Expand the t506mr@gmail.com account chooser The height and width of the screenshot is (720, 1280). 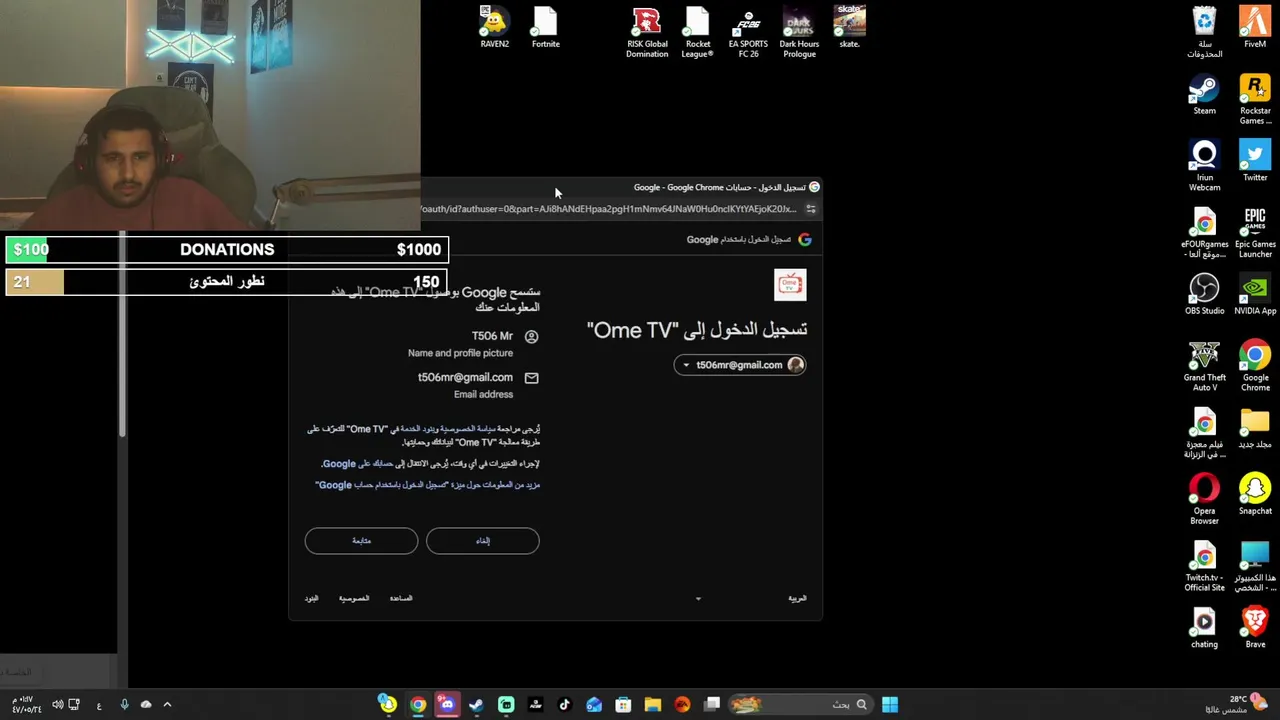740,365
